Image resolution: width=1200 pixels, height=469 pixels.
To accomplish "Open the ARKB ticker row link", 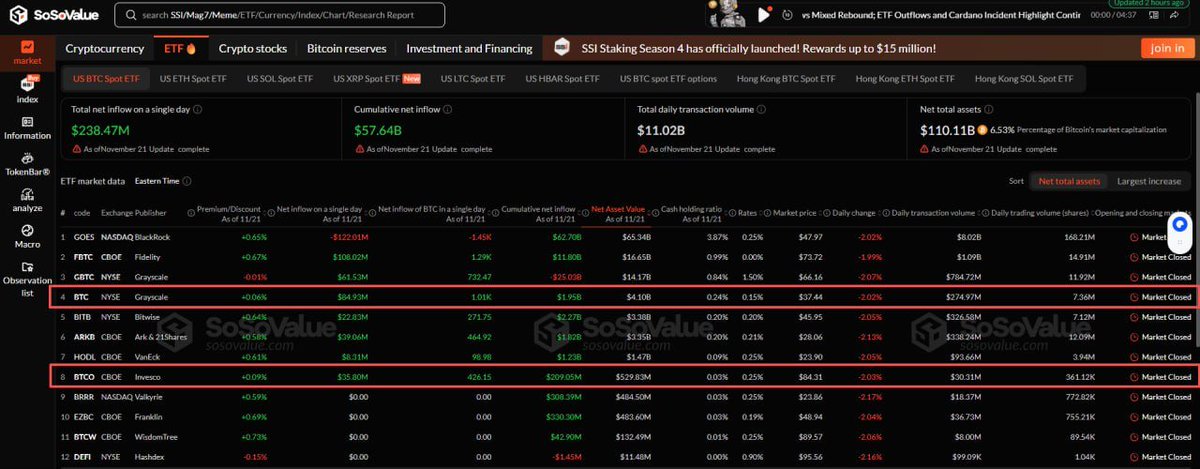I will click(x=83, y=338).
